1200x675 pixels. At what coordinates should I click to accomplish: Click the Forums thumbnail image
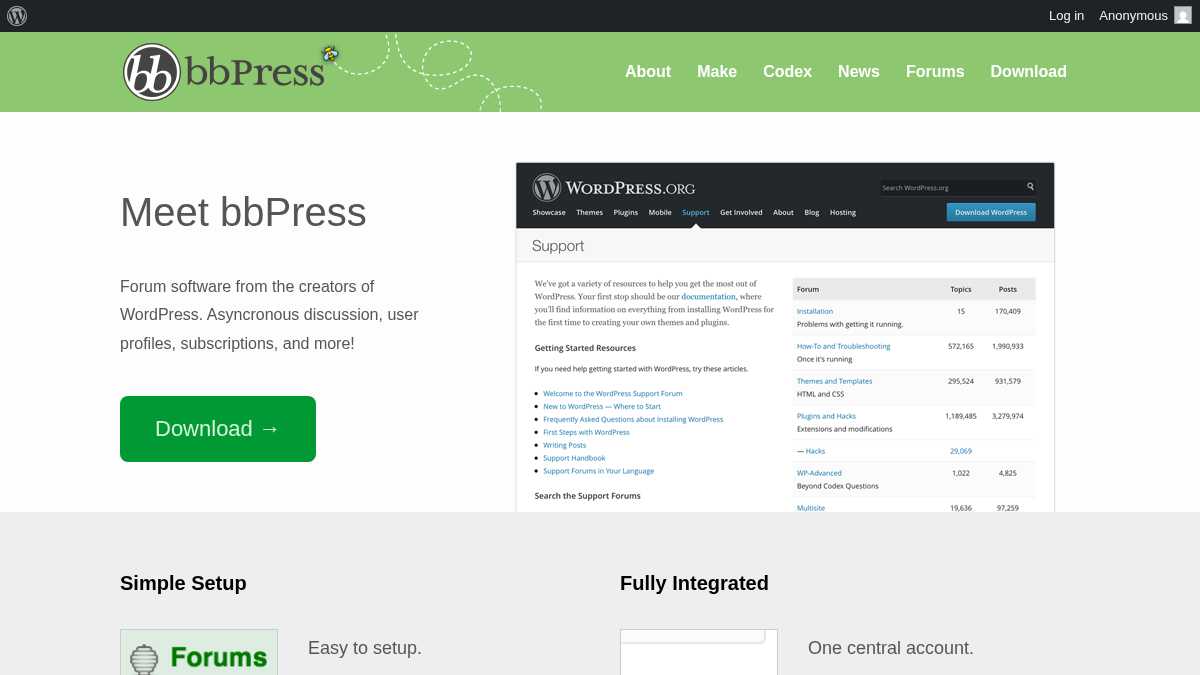click(x=199, y=652)
